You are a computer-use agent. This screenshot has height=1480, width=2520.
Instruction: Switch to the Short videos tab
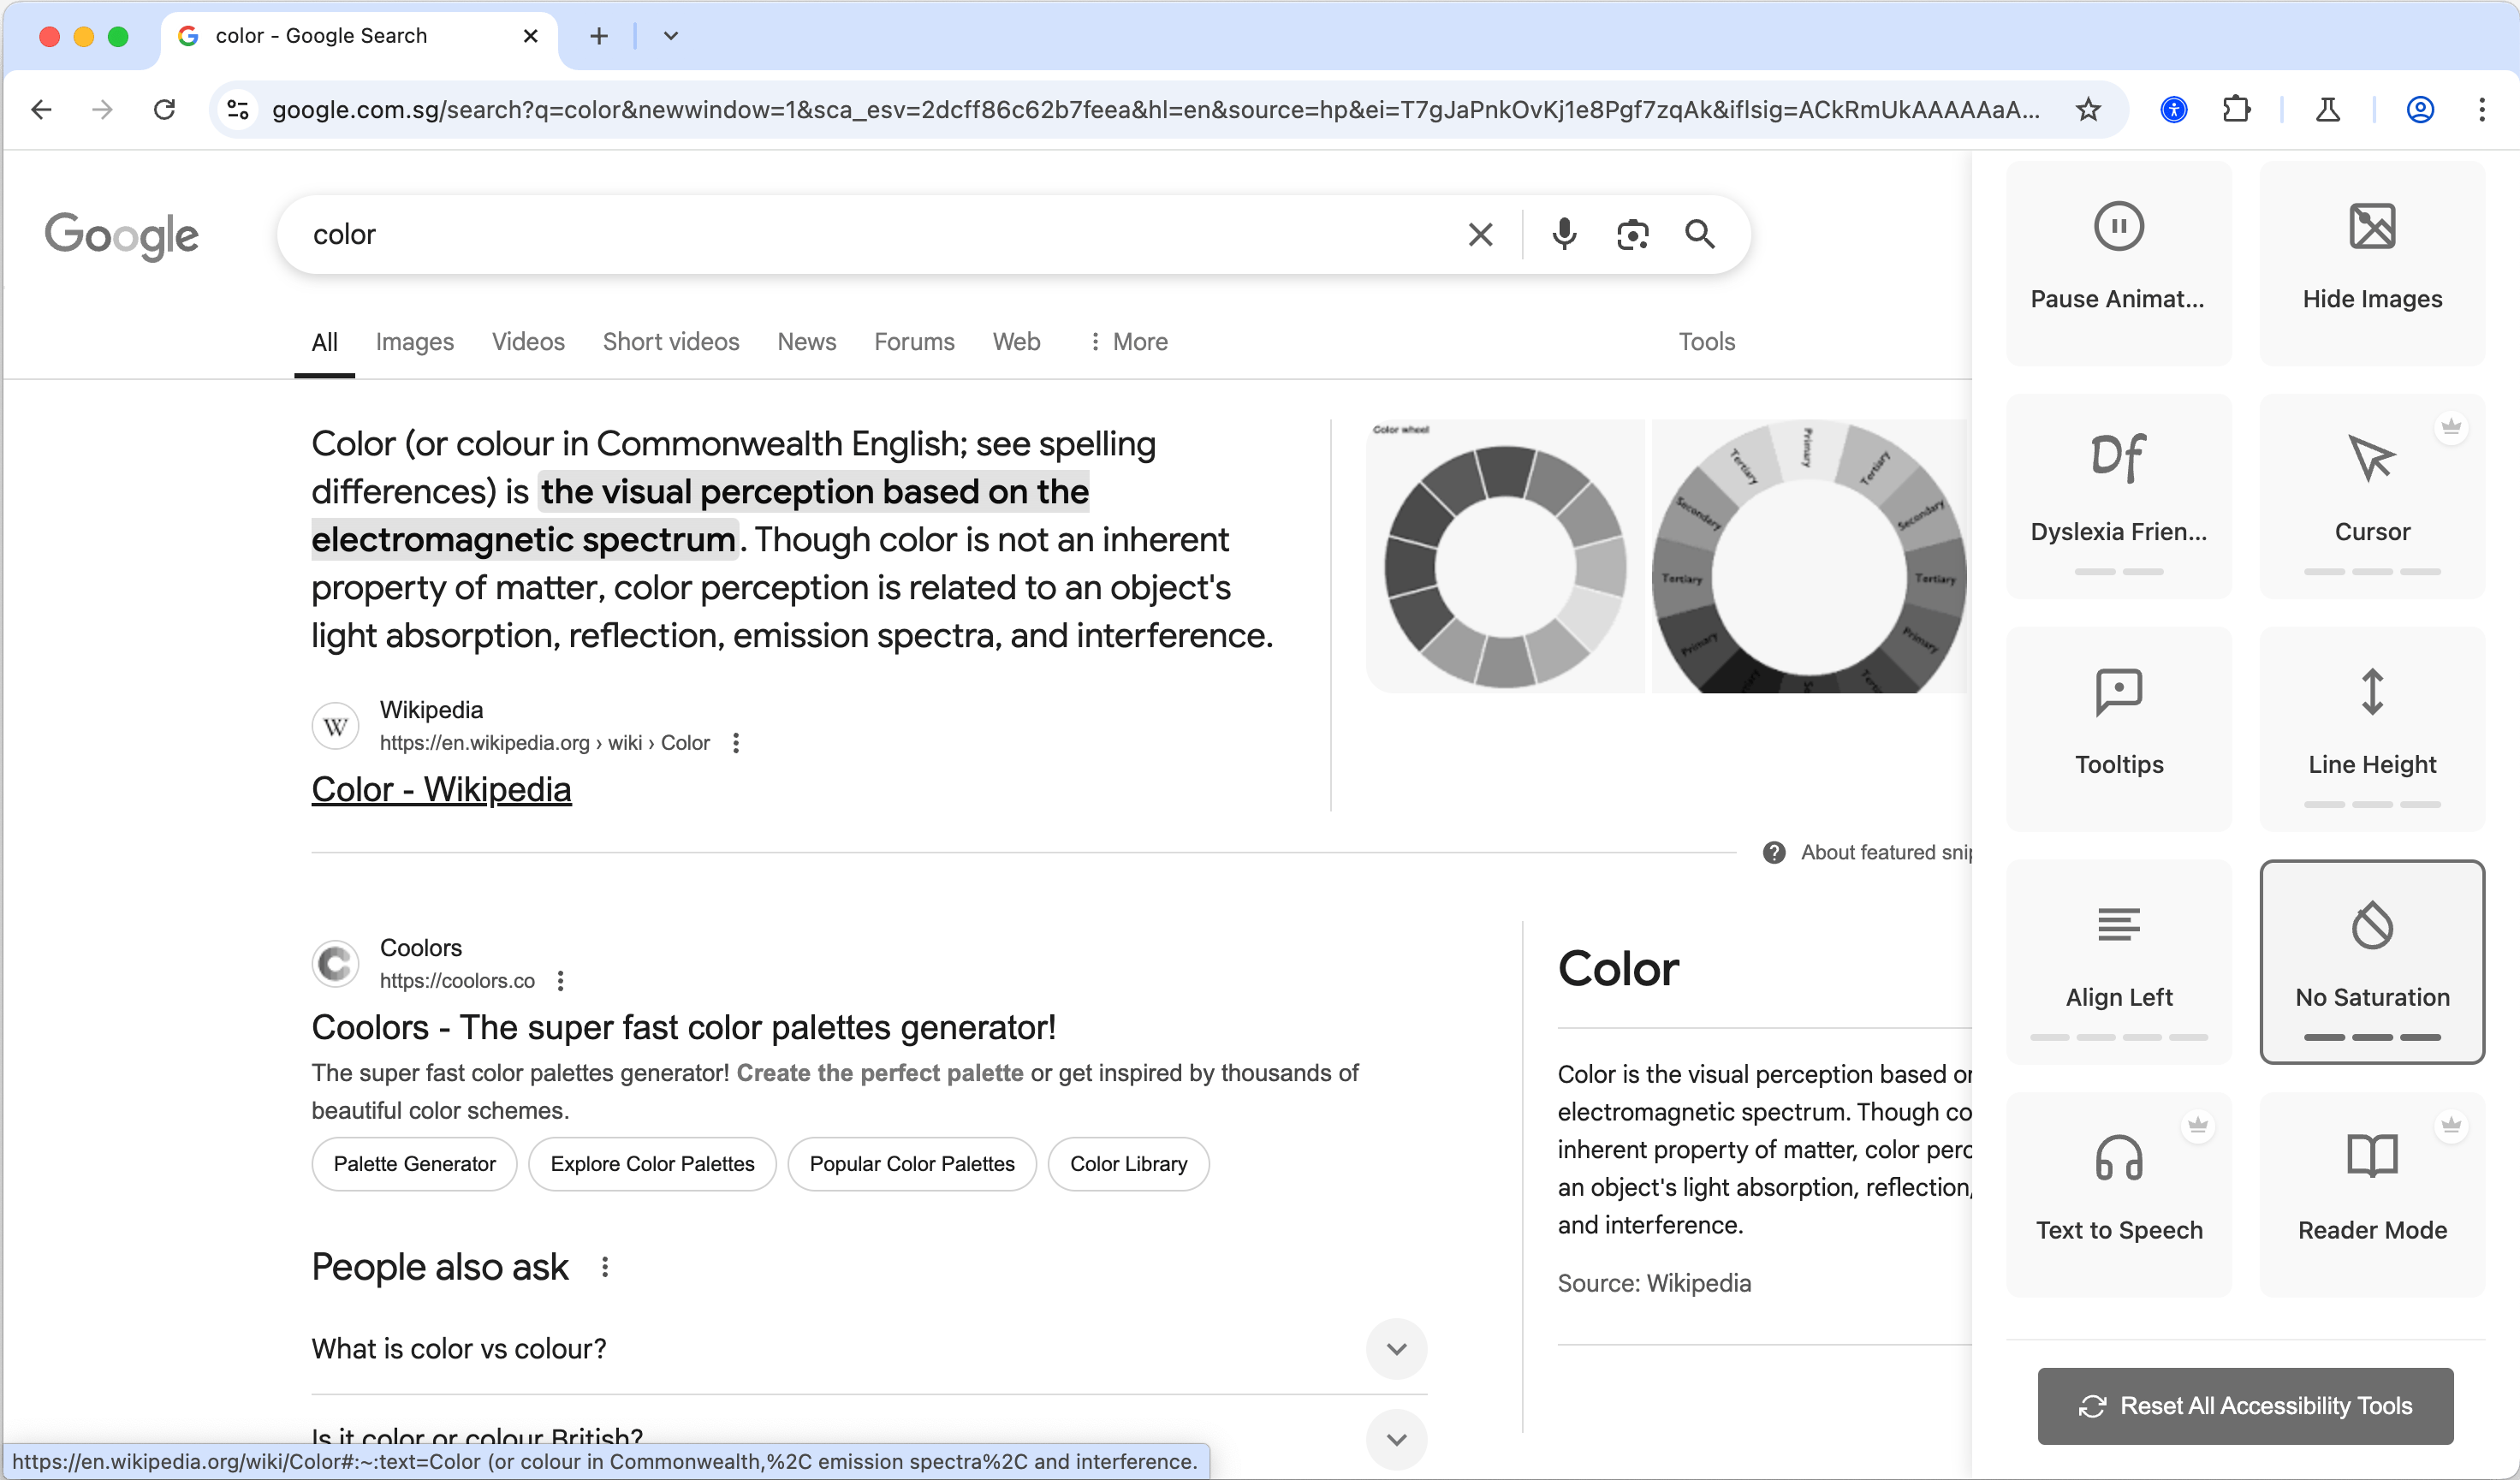coord(671,342)
